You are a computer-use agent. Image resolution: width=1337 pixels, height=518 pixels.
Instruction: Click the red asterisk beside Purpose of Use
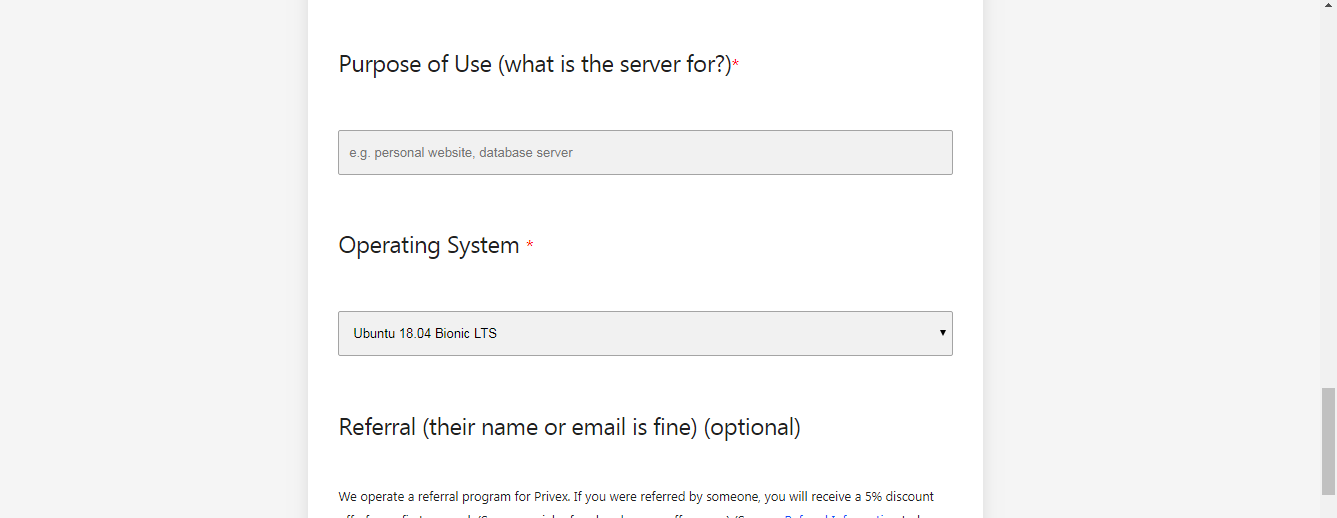(x=736, y=65)
